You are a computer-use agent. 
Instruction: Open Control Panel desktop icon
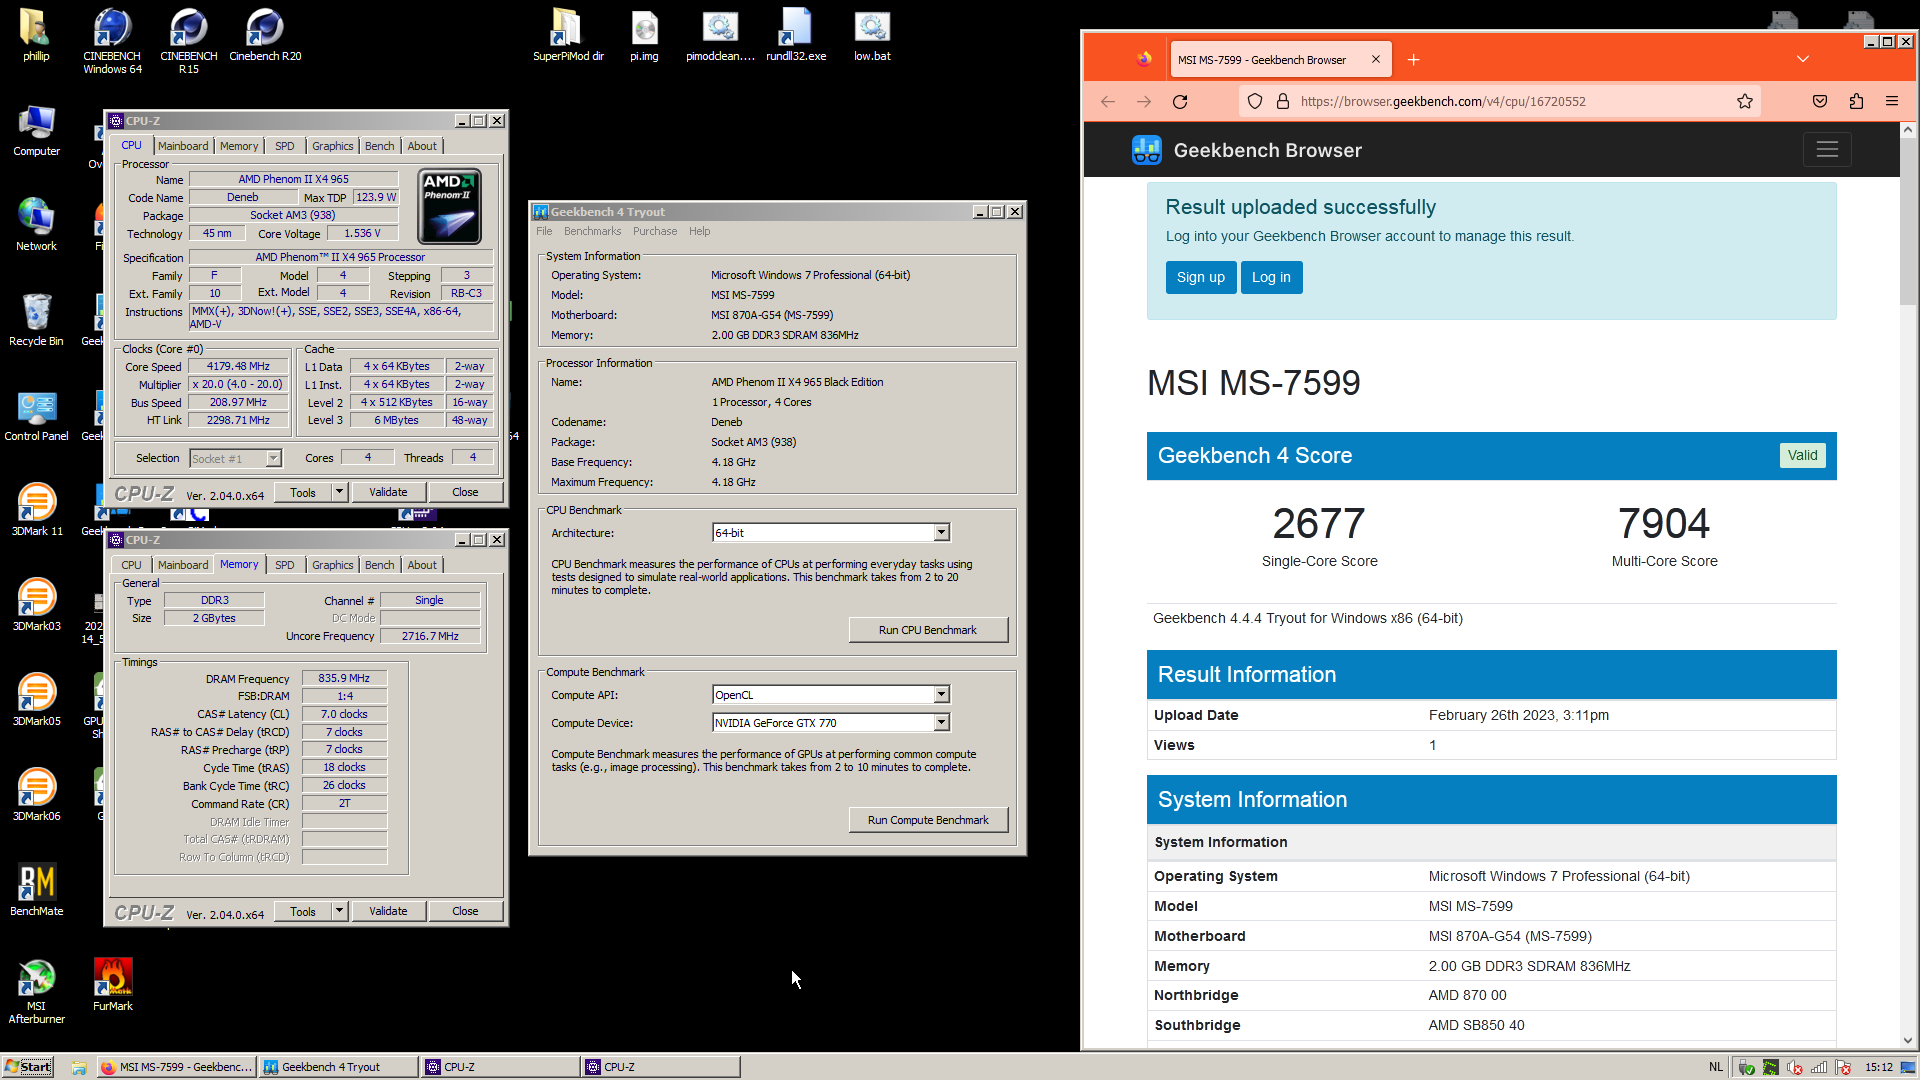36,415
